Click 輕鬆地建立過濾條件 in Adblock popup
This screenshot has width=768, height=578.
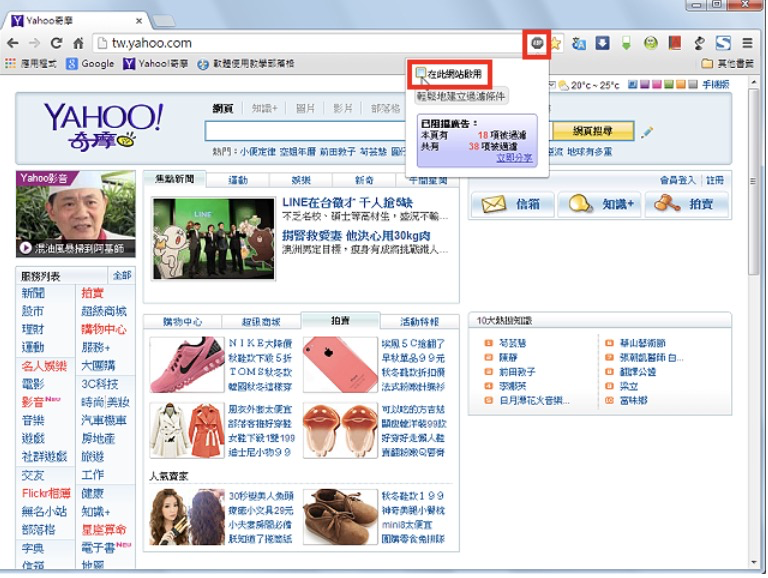point(460,96)
